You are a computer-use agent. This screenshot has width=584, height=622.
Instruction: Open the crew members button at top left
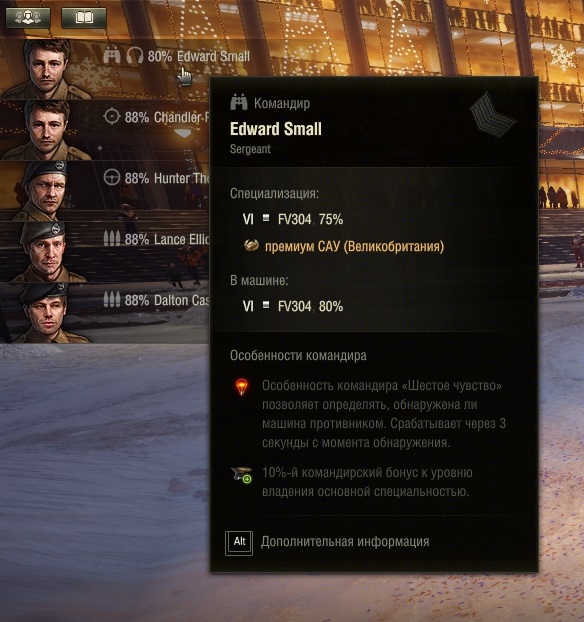click(28, 17)
